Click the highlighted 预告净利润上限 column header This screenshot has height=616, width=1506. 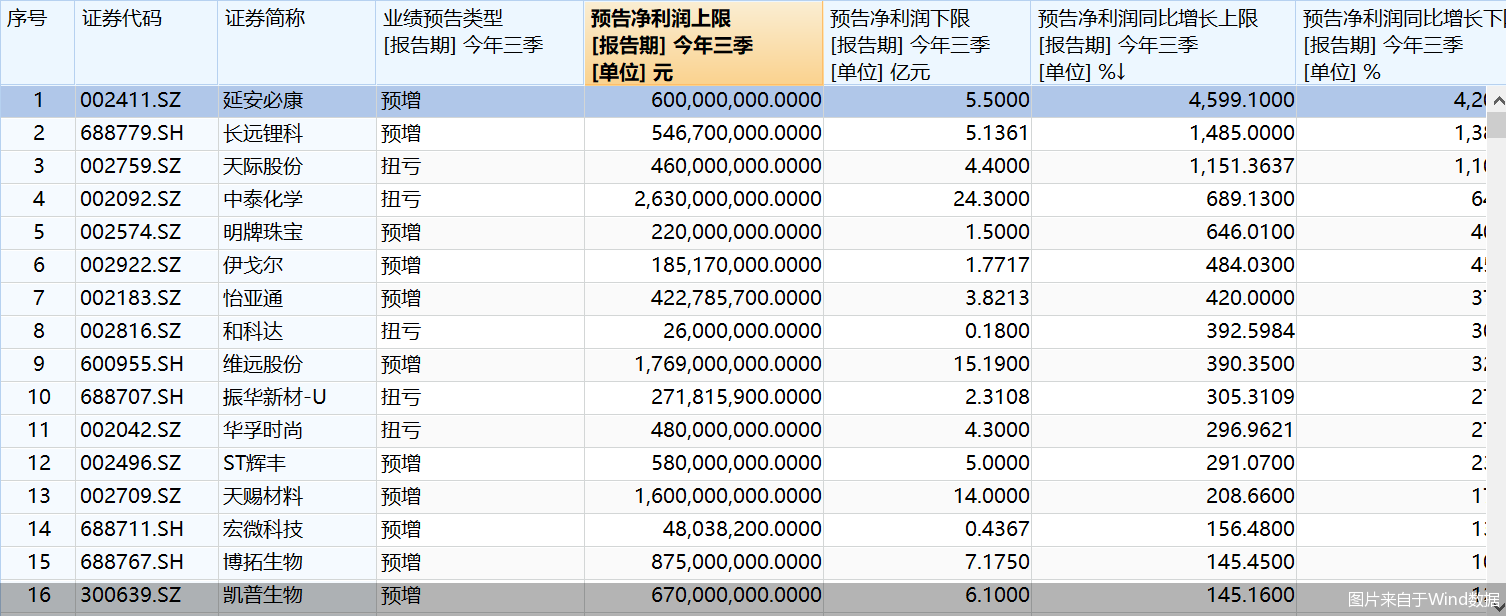704,43
